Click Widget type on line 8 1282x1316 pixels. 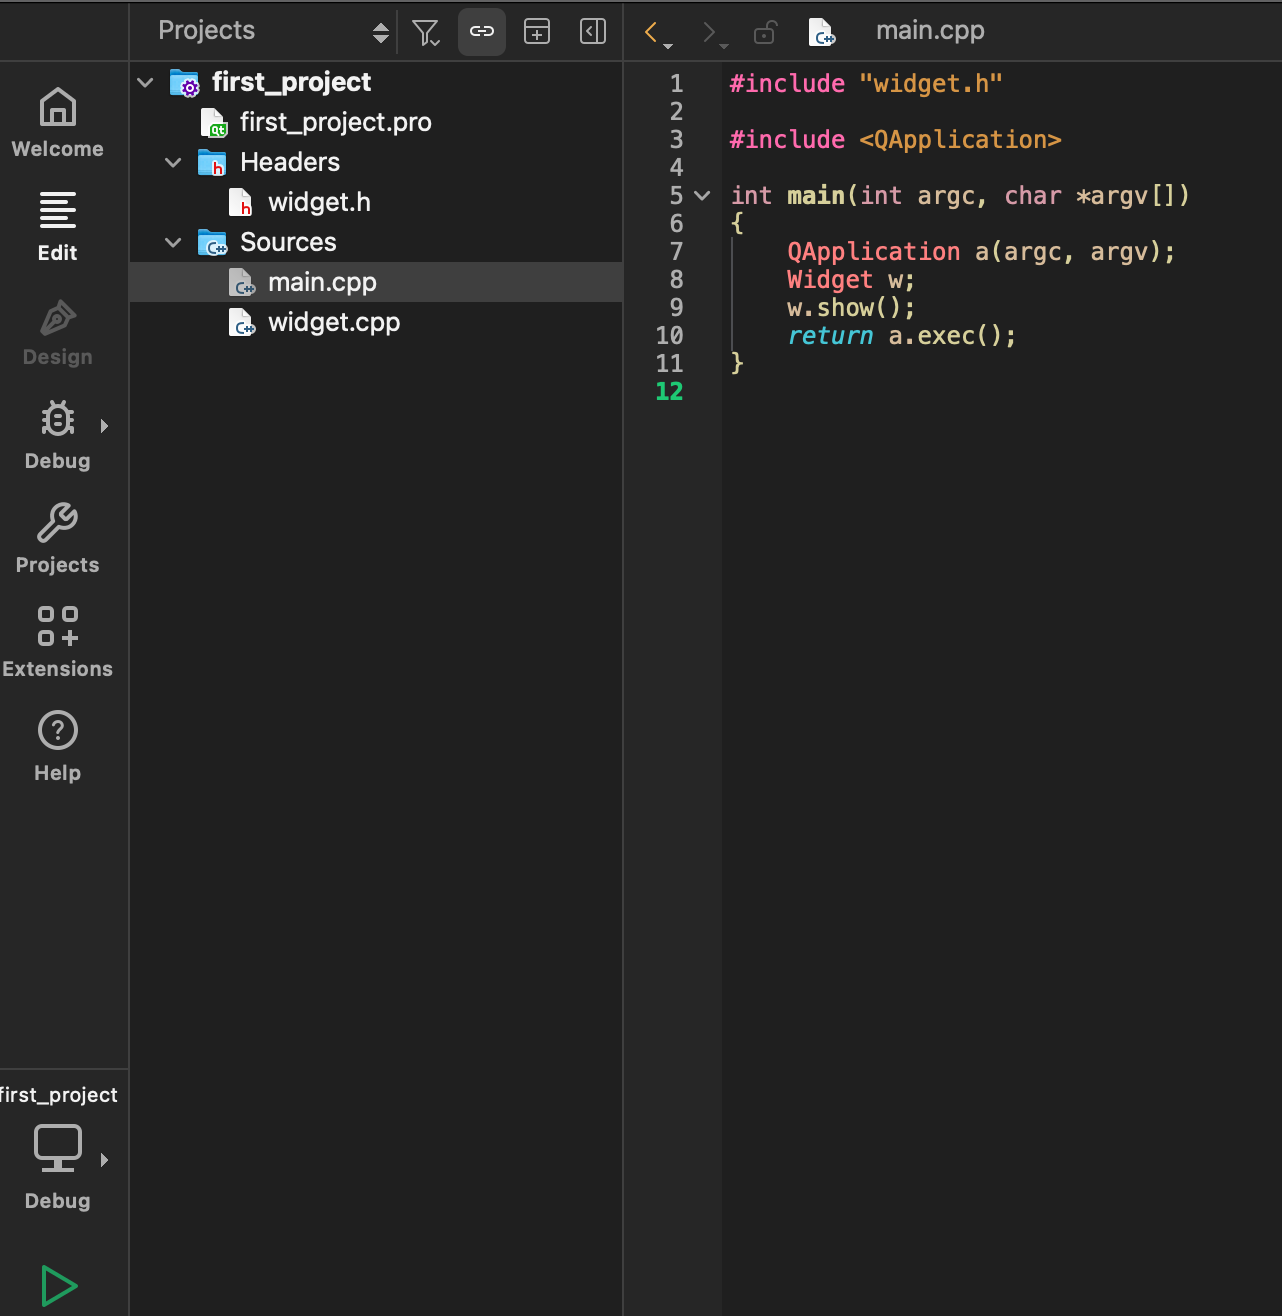pos(830,279)
